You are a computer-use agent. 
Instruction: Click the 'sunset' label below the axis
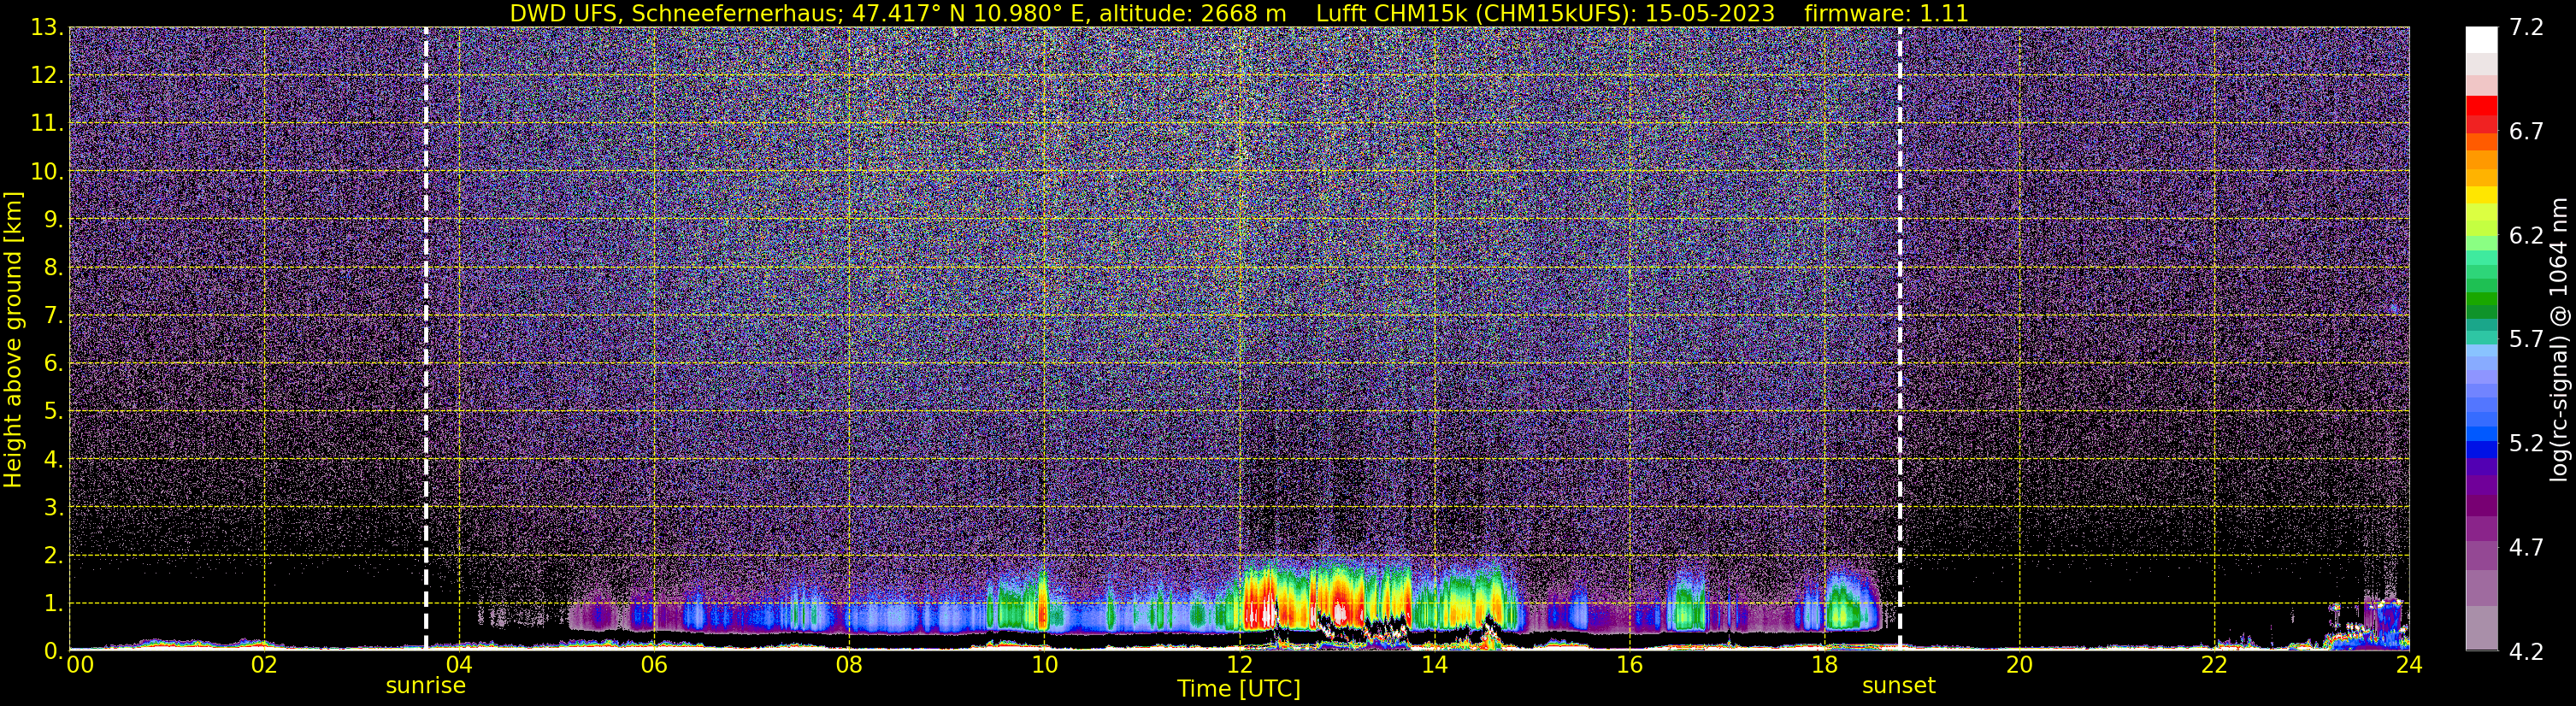[1899, 686]
